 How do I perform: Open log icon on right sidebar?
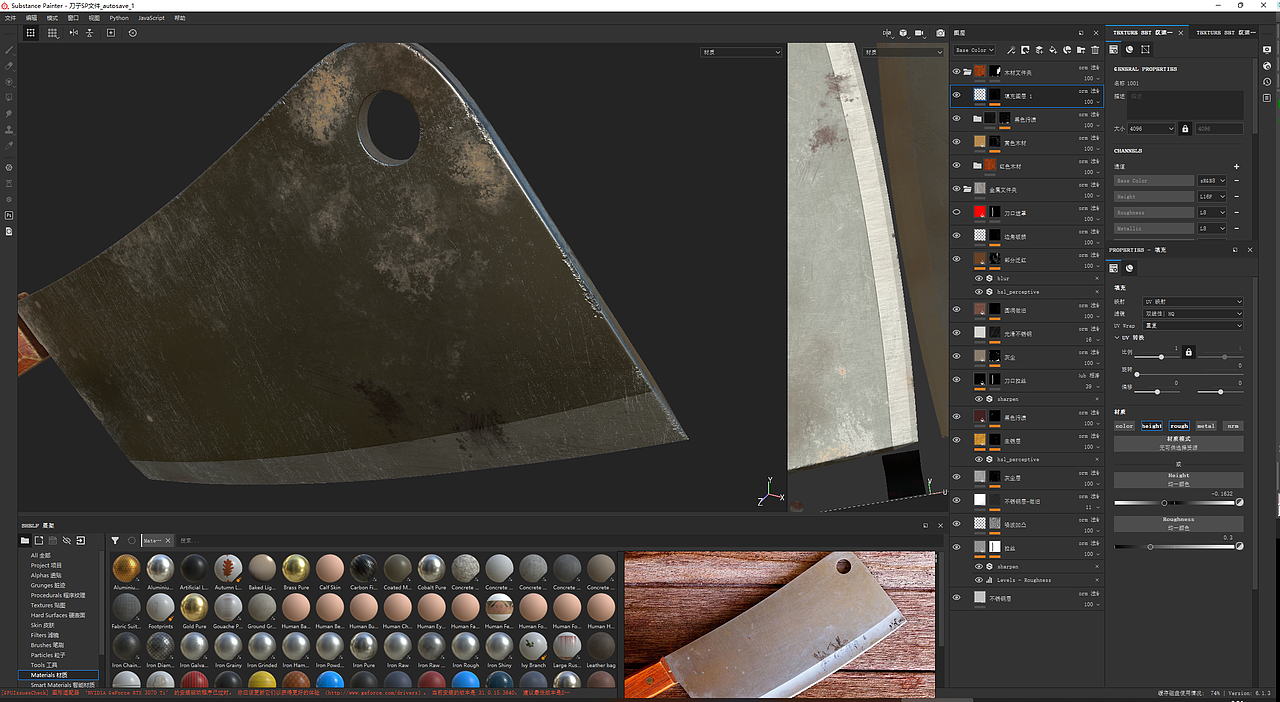[1267, 98]
